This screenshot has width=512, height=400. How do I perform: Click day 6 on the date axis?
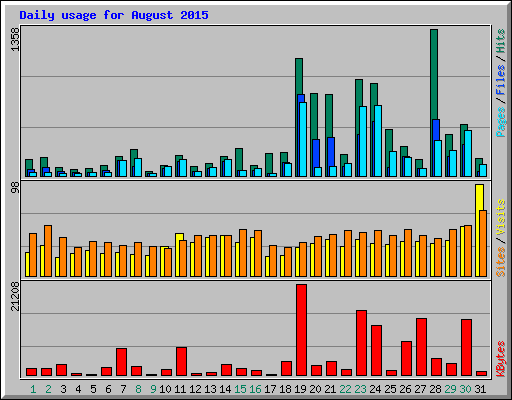click(108, 389)
